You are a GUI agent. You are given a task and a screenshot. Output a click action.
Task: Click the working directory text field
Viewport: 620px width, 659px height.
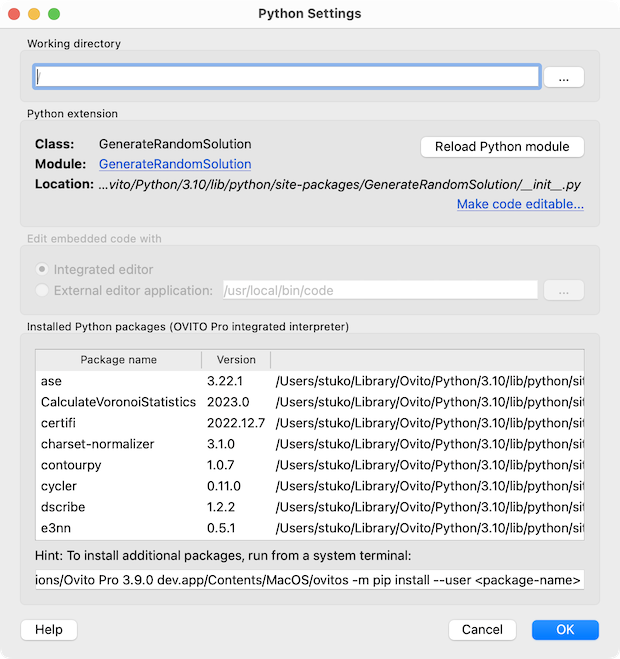(x=287, y=77)
